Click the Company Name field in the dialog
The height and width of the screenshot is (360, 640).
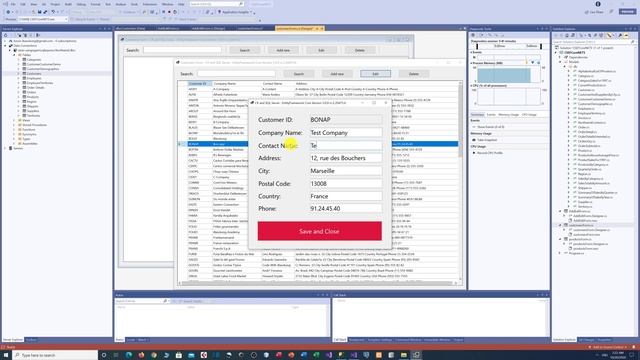coord(346,133)
